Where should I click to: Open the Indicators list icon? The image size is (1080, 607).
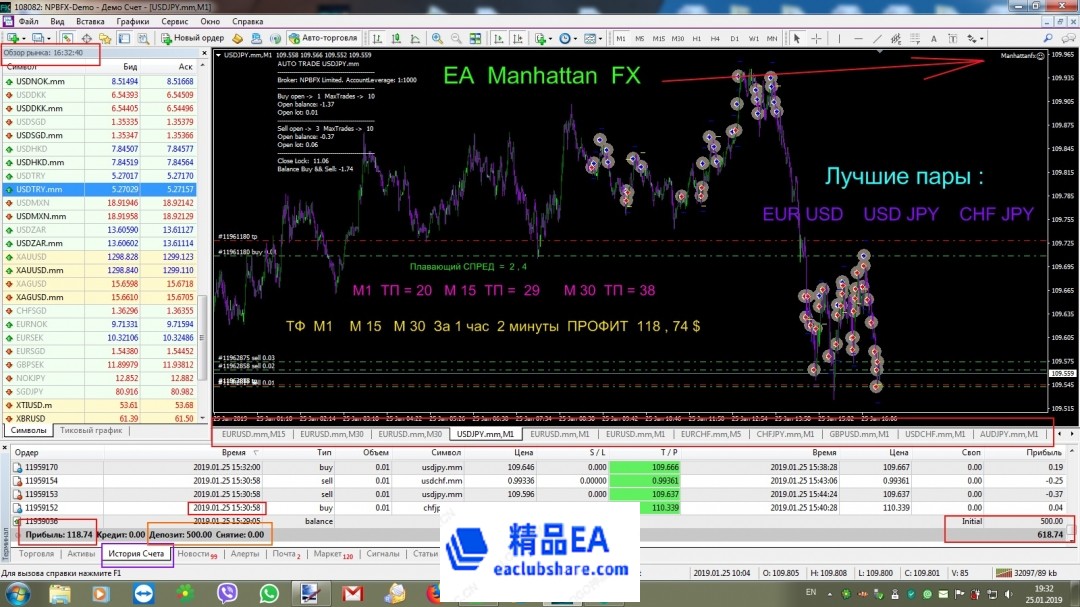(539, 37)
